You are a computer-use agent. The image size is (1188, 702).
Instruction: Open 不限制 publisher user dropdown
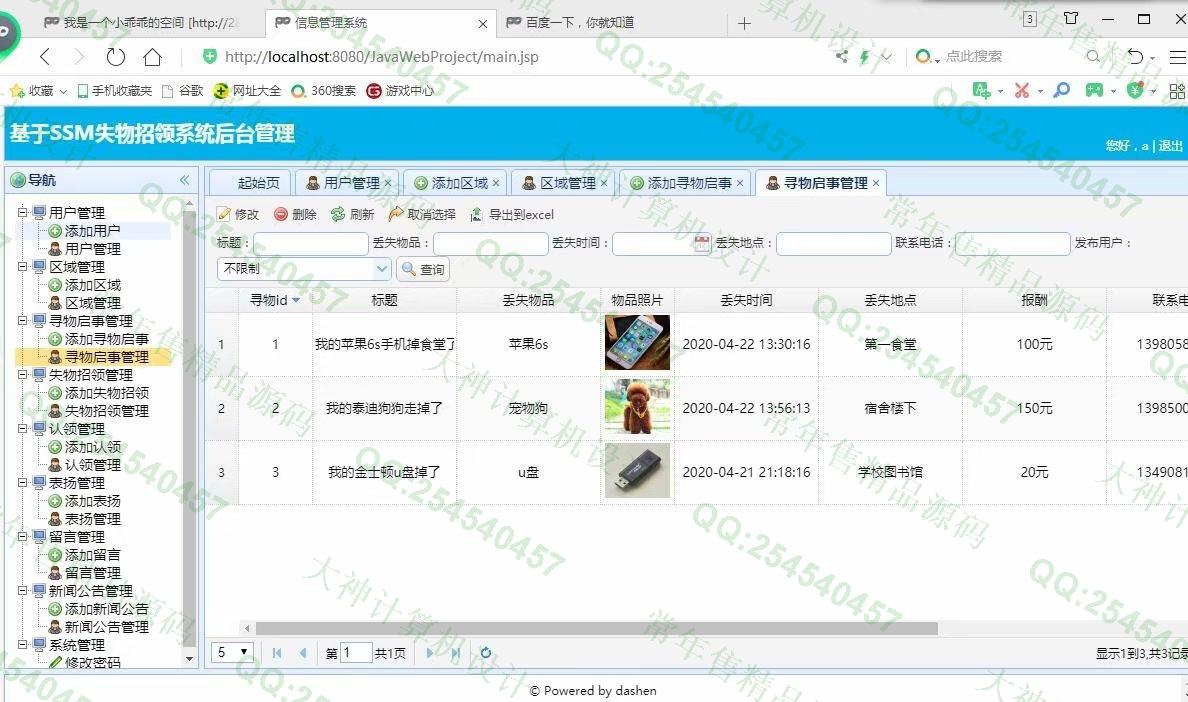382,269
